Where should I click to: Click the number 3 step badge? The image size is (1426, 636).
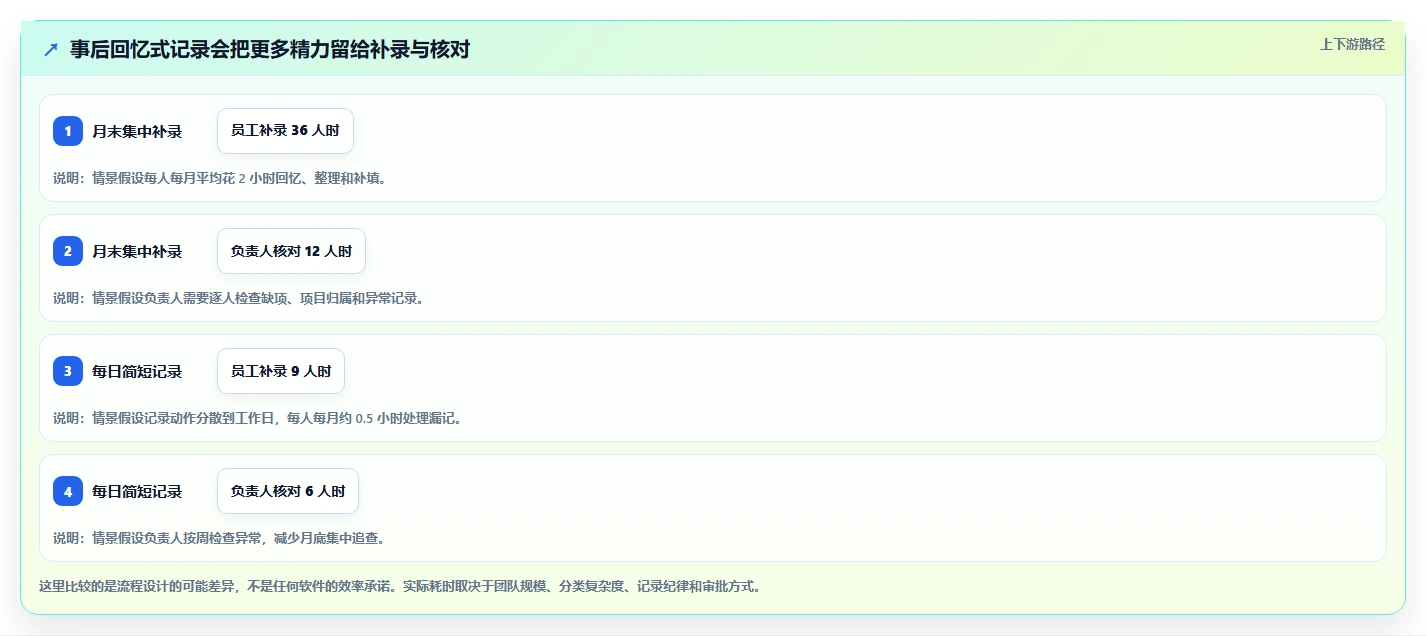68,371
